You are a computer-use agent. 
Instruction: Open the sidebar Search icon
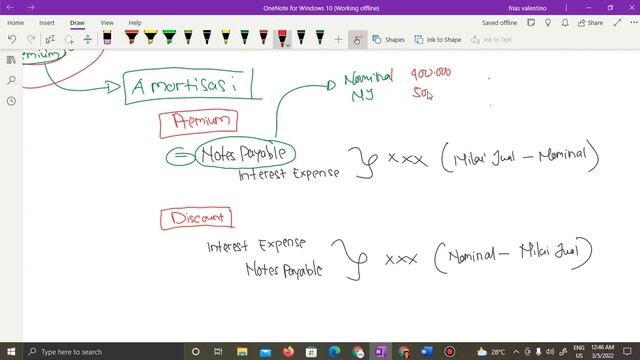tap(11, 80)
